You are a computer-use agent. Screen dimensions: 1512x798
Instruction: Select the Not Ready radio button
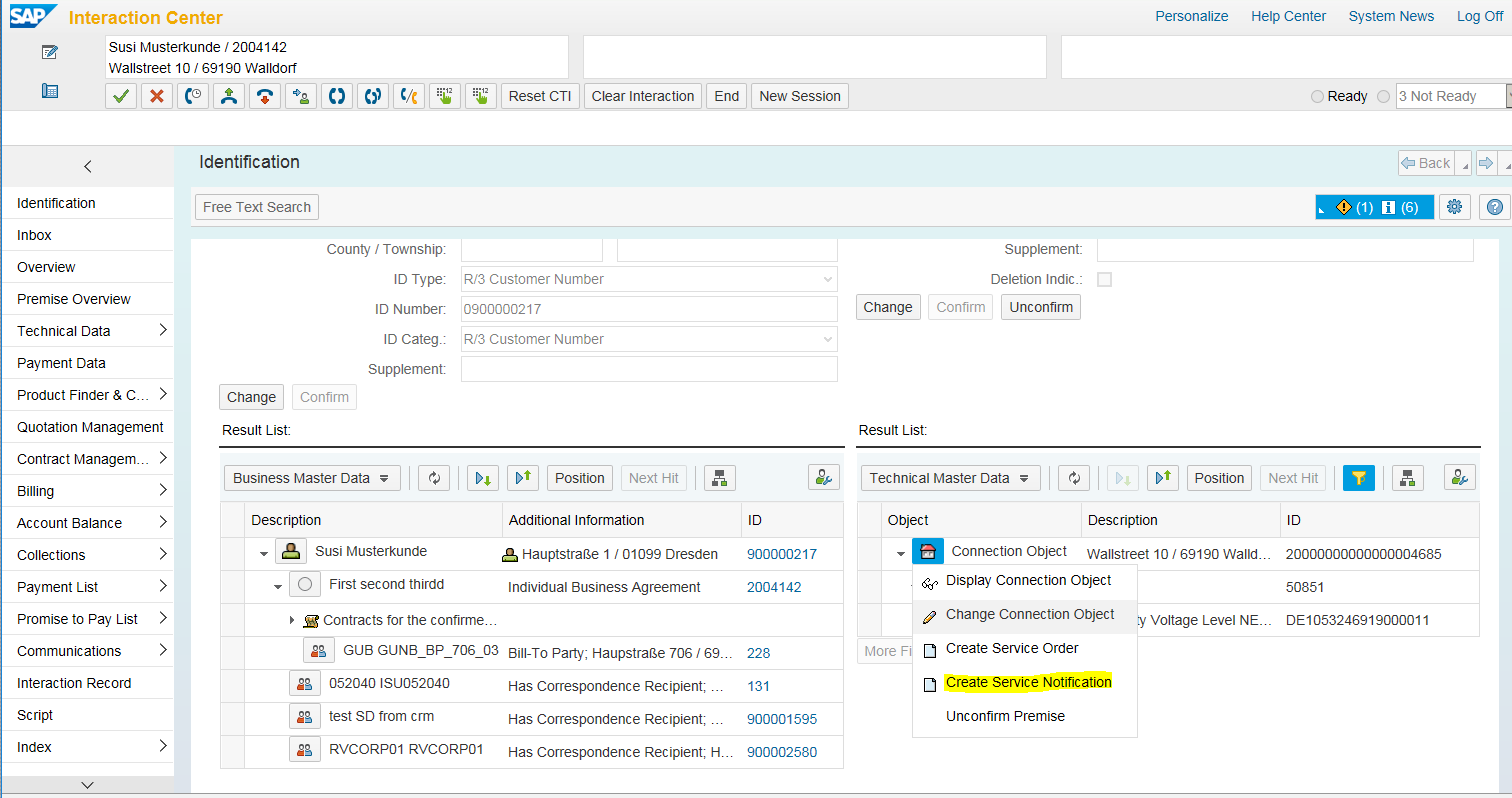1384,96
